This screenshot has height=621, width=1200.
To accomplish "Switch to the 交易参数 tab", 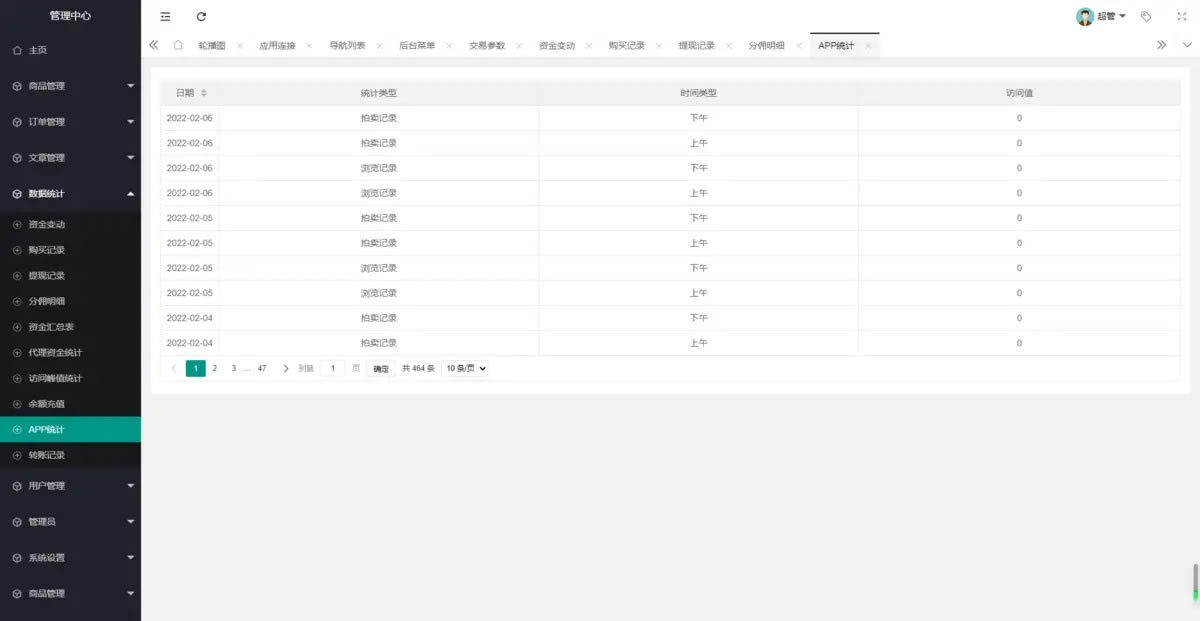I will pyautogui.click(x=487, y=46).
